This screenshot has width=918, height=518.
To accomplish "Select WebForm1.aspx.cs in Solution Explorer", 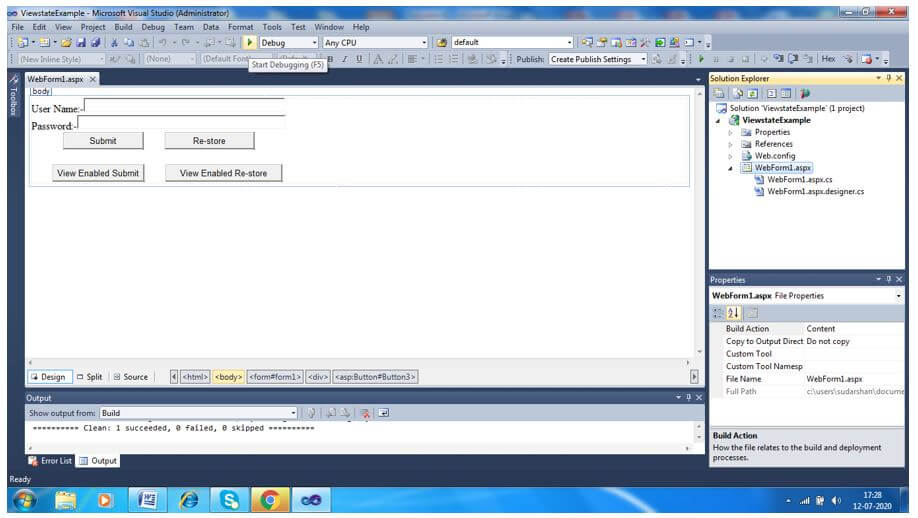I will click(x=799, y=180).
